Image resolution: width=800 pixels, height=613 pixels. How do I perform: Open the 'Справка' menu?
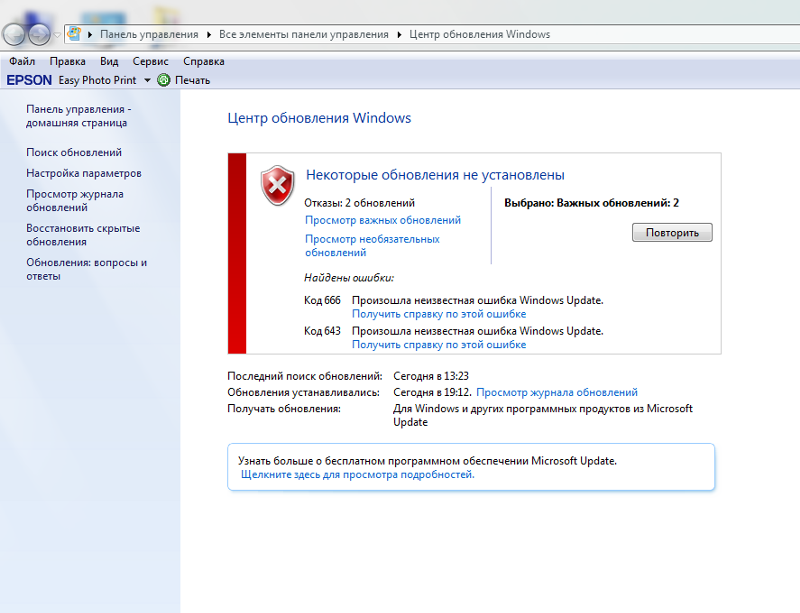pyautogui.click(x=204, y=61)
